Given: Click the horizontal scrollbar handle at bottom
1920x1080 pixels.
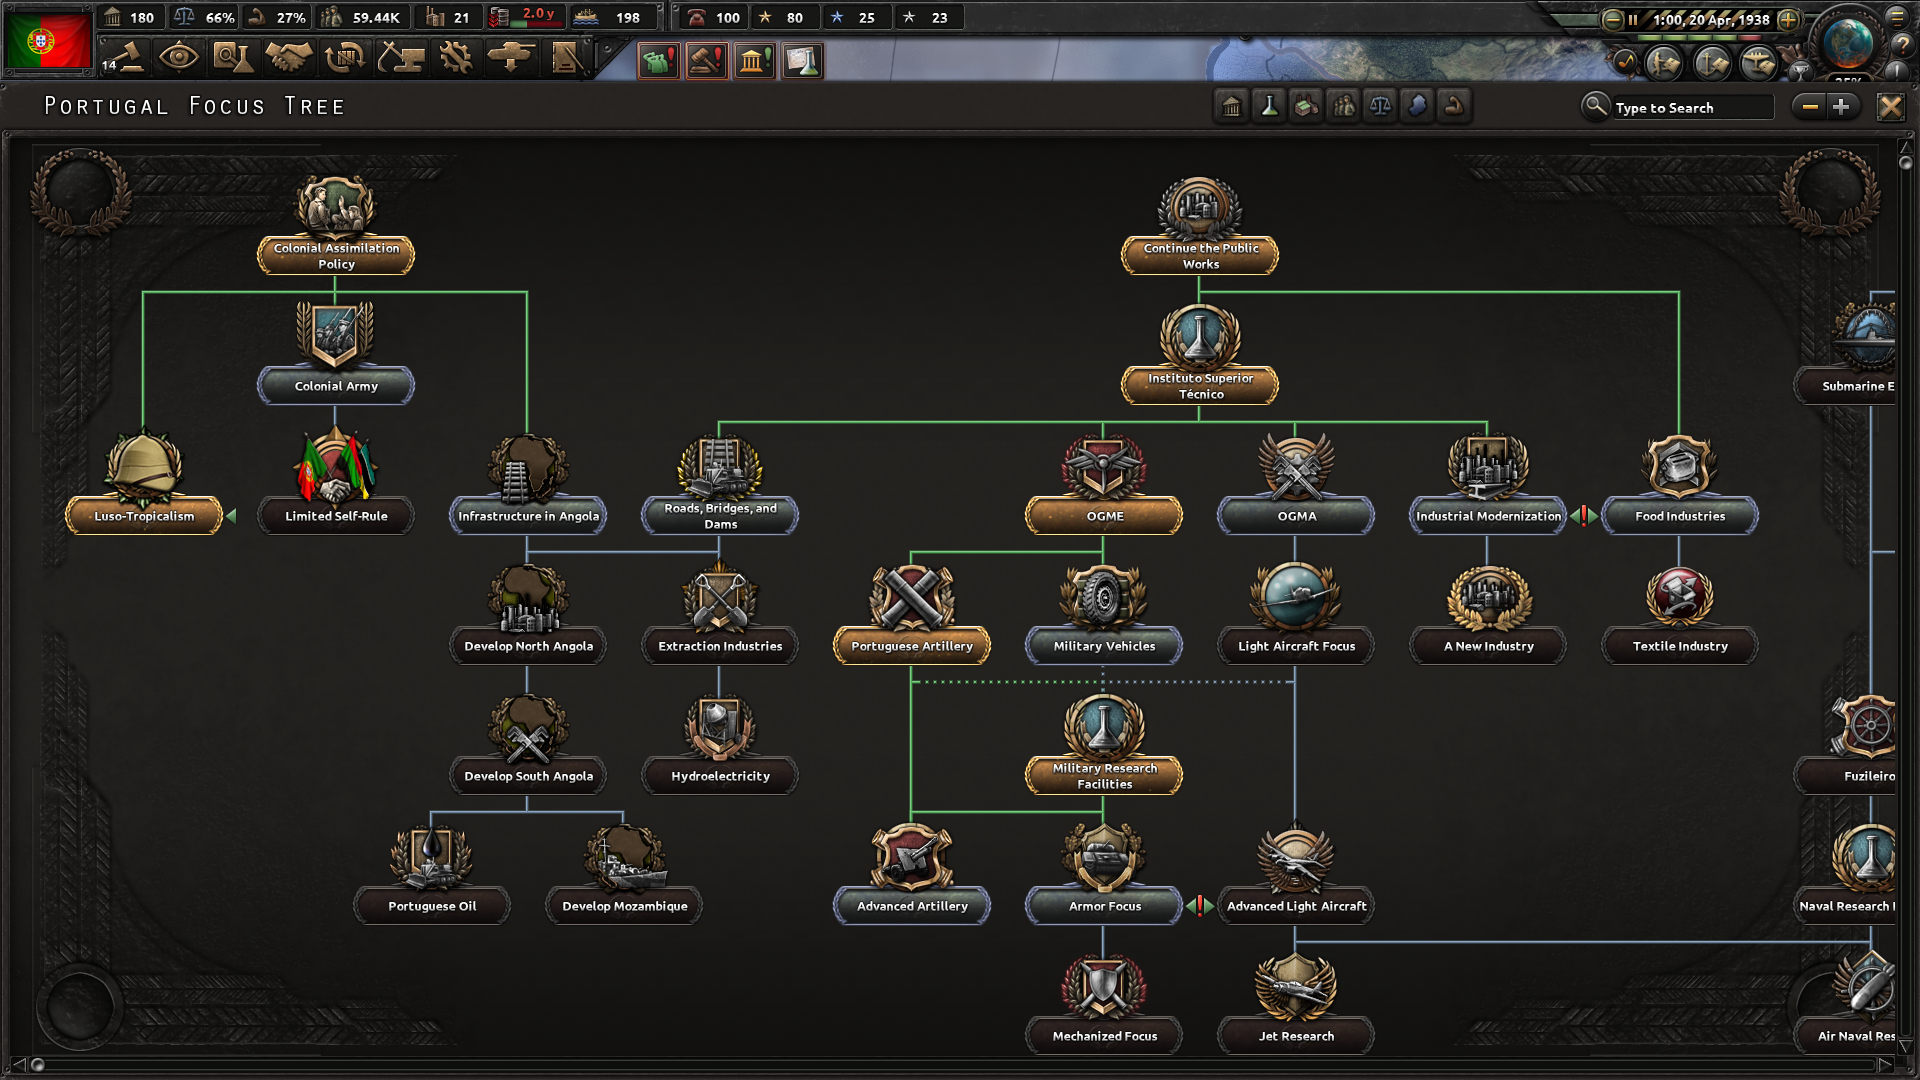Looking at the screenshot, I should click(38, 1064).
